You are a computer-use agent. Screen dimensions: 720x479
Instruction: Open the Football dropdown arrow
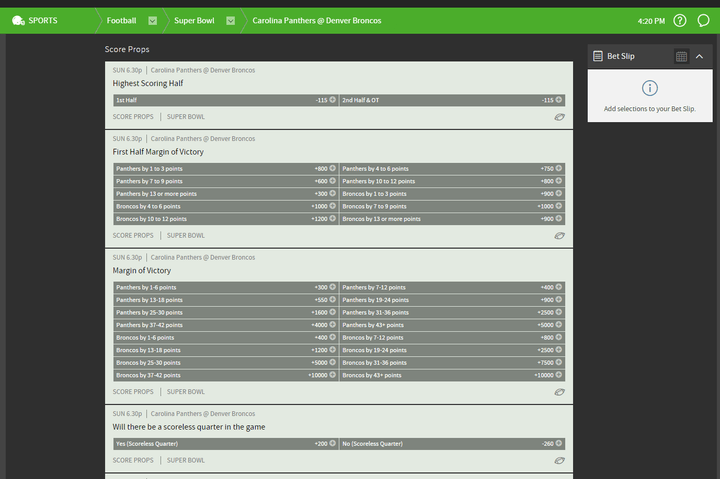point(152,21)
